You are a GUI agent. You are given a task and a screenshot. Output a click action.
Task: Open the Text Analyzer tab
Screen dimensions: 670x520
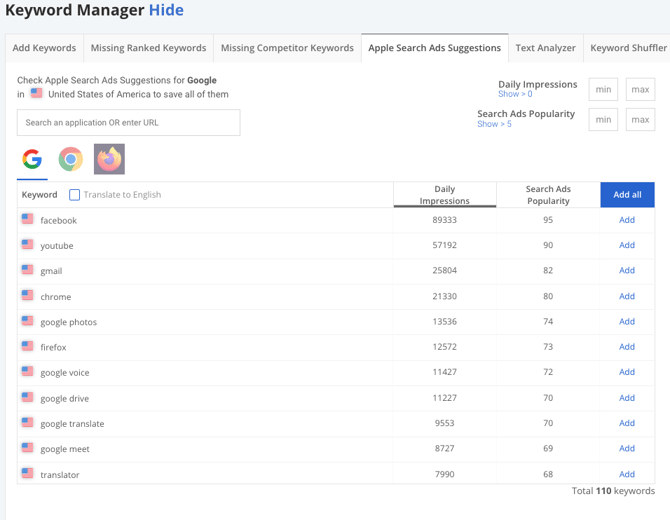tap(545, 48)
